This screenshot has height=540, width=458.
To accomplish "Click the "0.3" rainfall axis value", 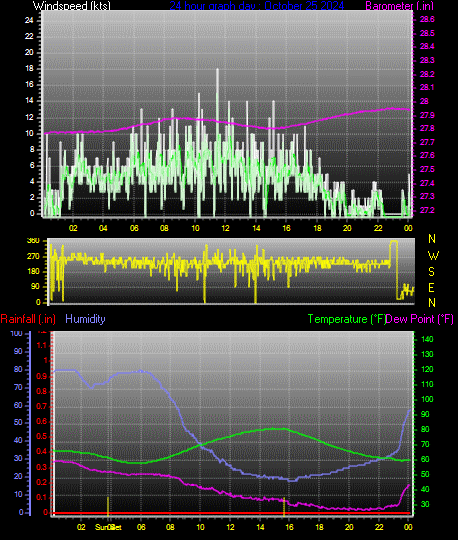I will click(42, 467).
